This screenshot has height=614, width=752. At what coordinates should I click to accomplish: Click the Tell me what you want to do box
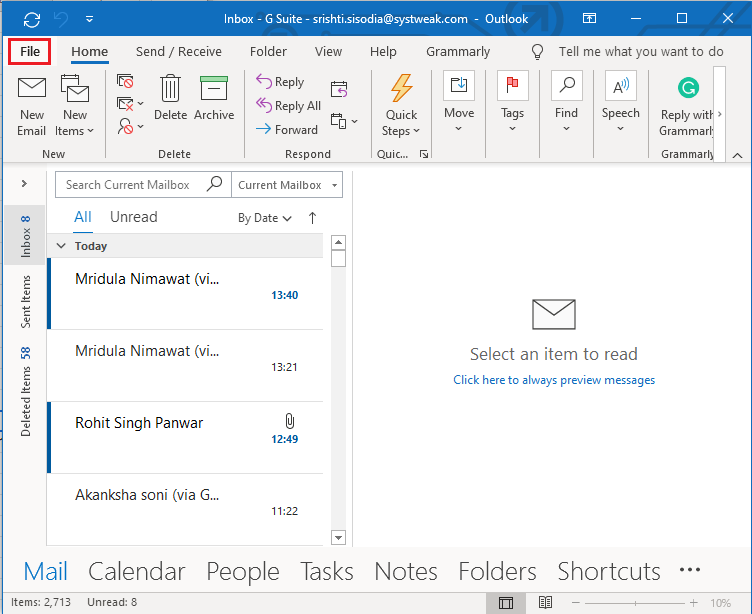pyautogui.click(x=641, y=51)
